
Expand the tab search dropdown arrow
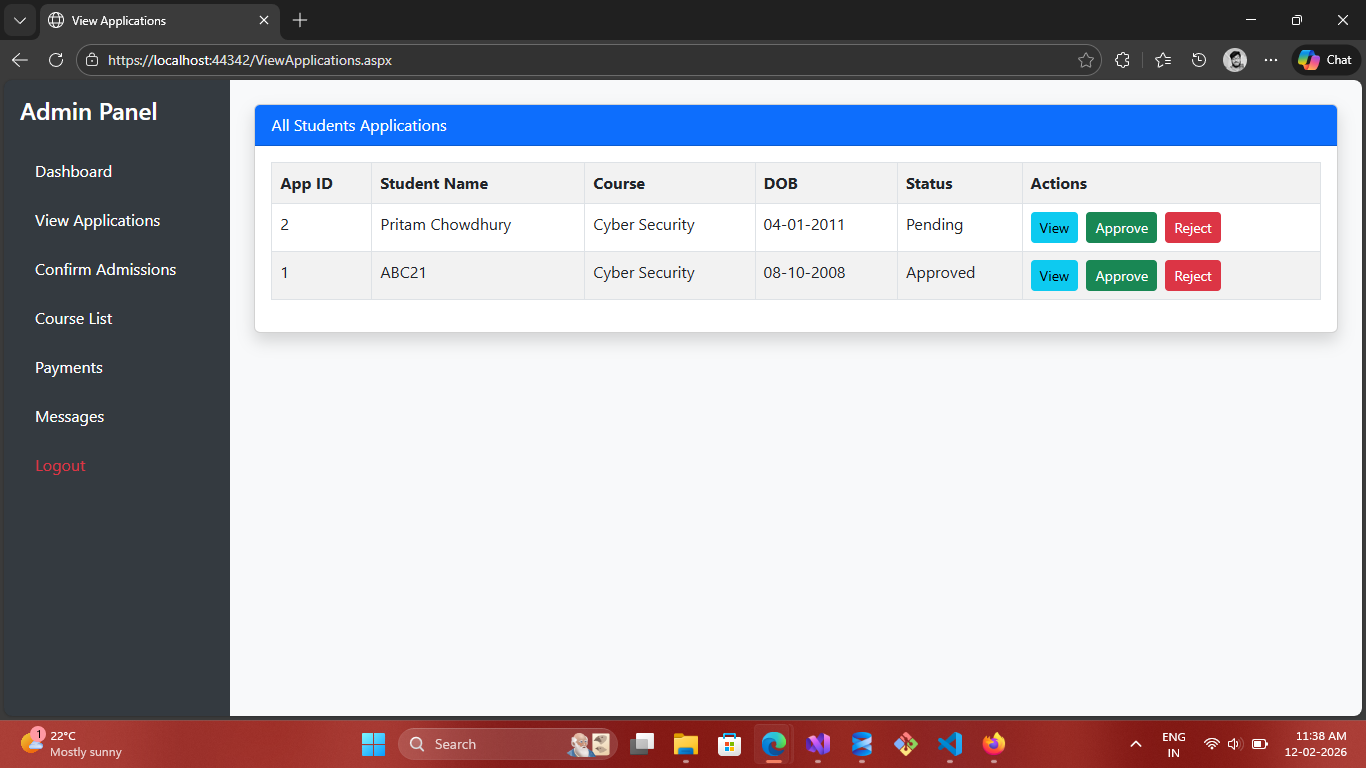(x=19, y=20)
